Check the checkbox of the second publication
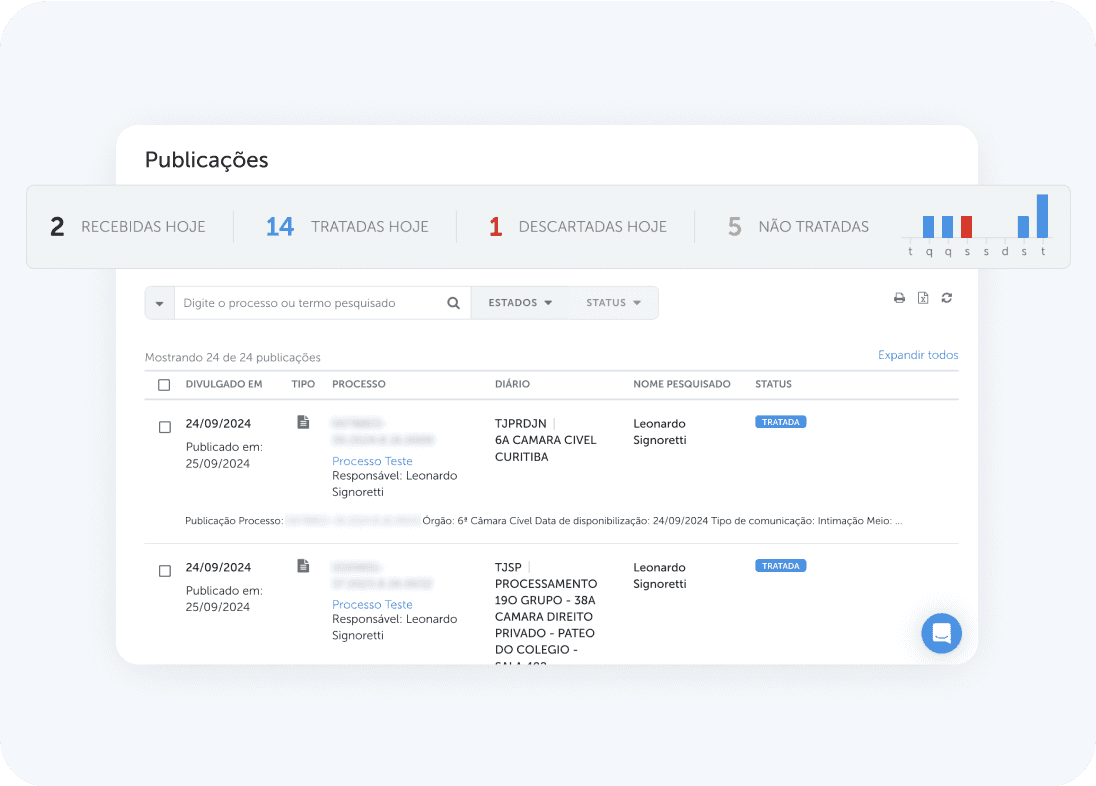 point(165,570)
